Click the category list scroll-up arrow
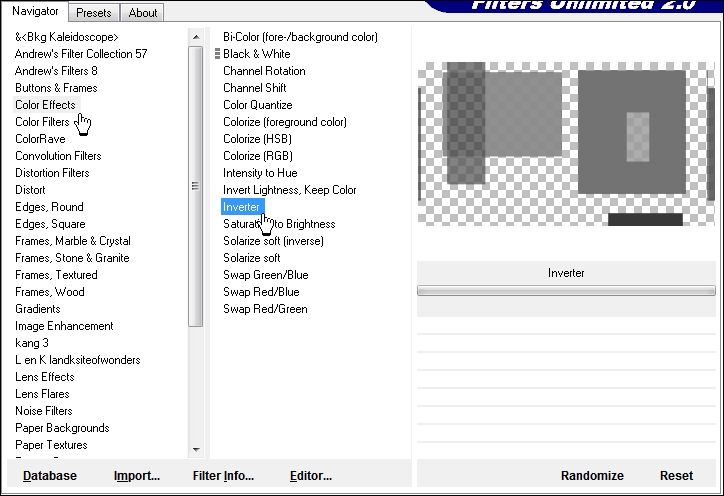Screen dimensions: 724x496 (196, 37)
